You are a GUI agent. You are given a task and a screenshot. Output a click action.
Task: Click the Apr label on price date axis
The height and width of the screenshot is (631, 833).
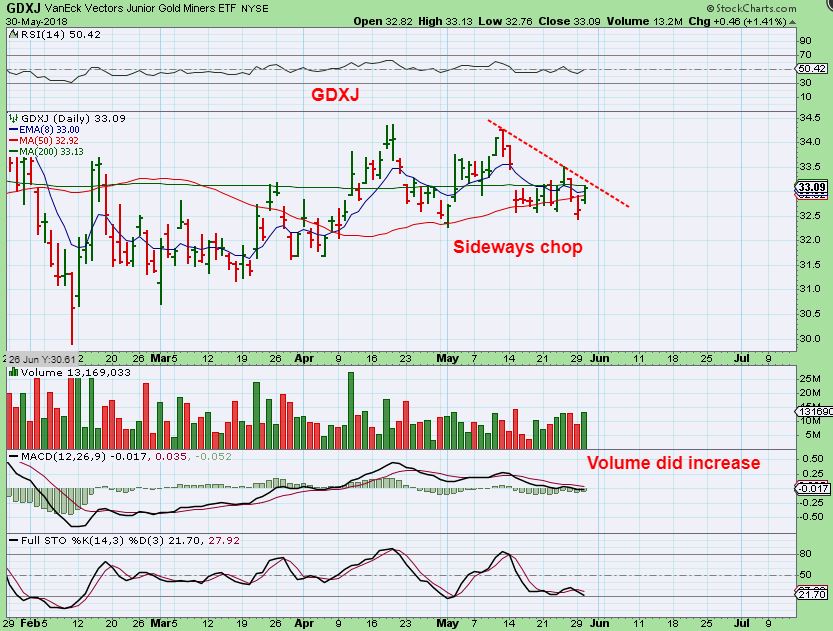pos(304,359)
